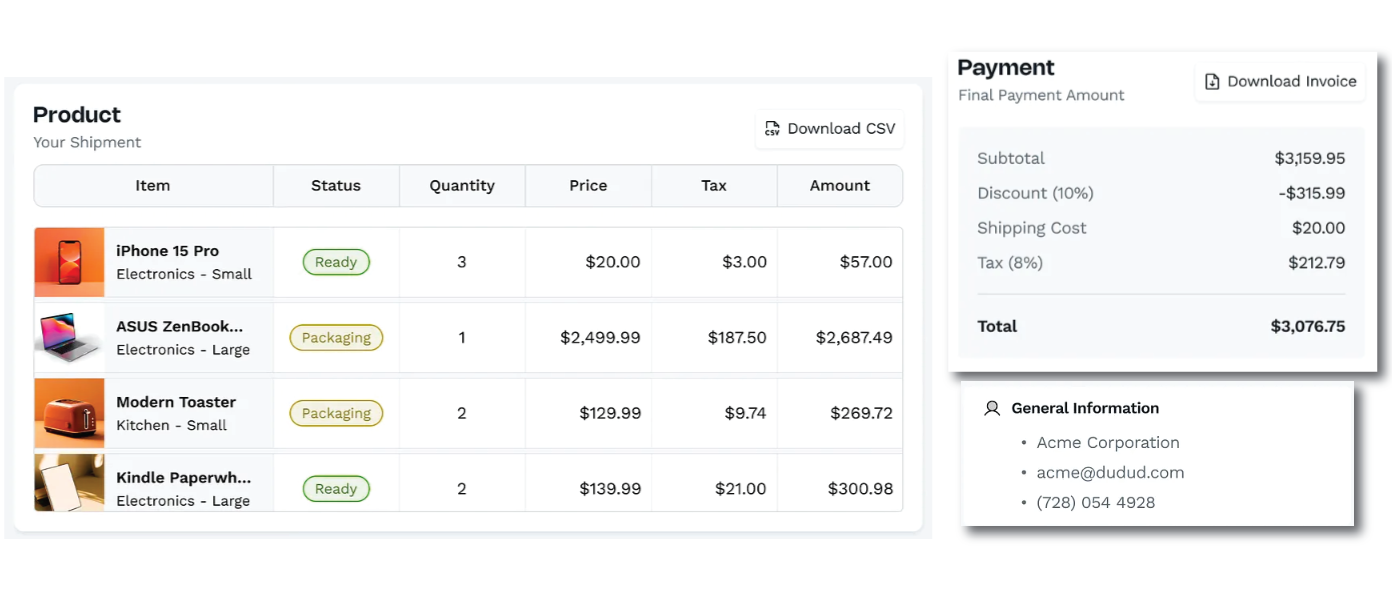The image size is (1392, 616).
Task: Sort by the Item column header
Action: click(x=153, y=186)
